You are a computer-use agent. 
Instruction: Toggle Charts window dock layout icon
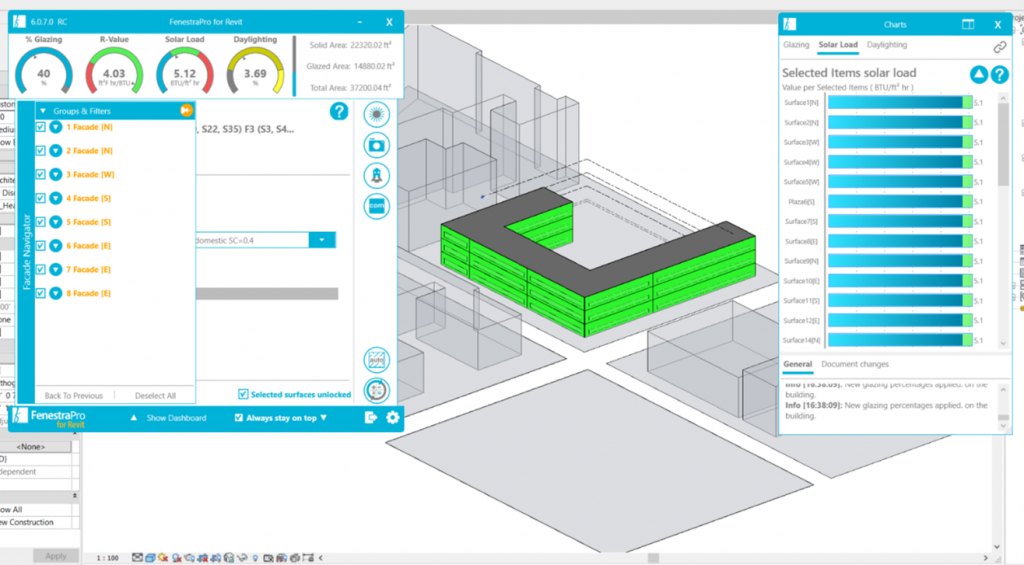point(968,25)
